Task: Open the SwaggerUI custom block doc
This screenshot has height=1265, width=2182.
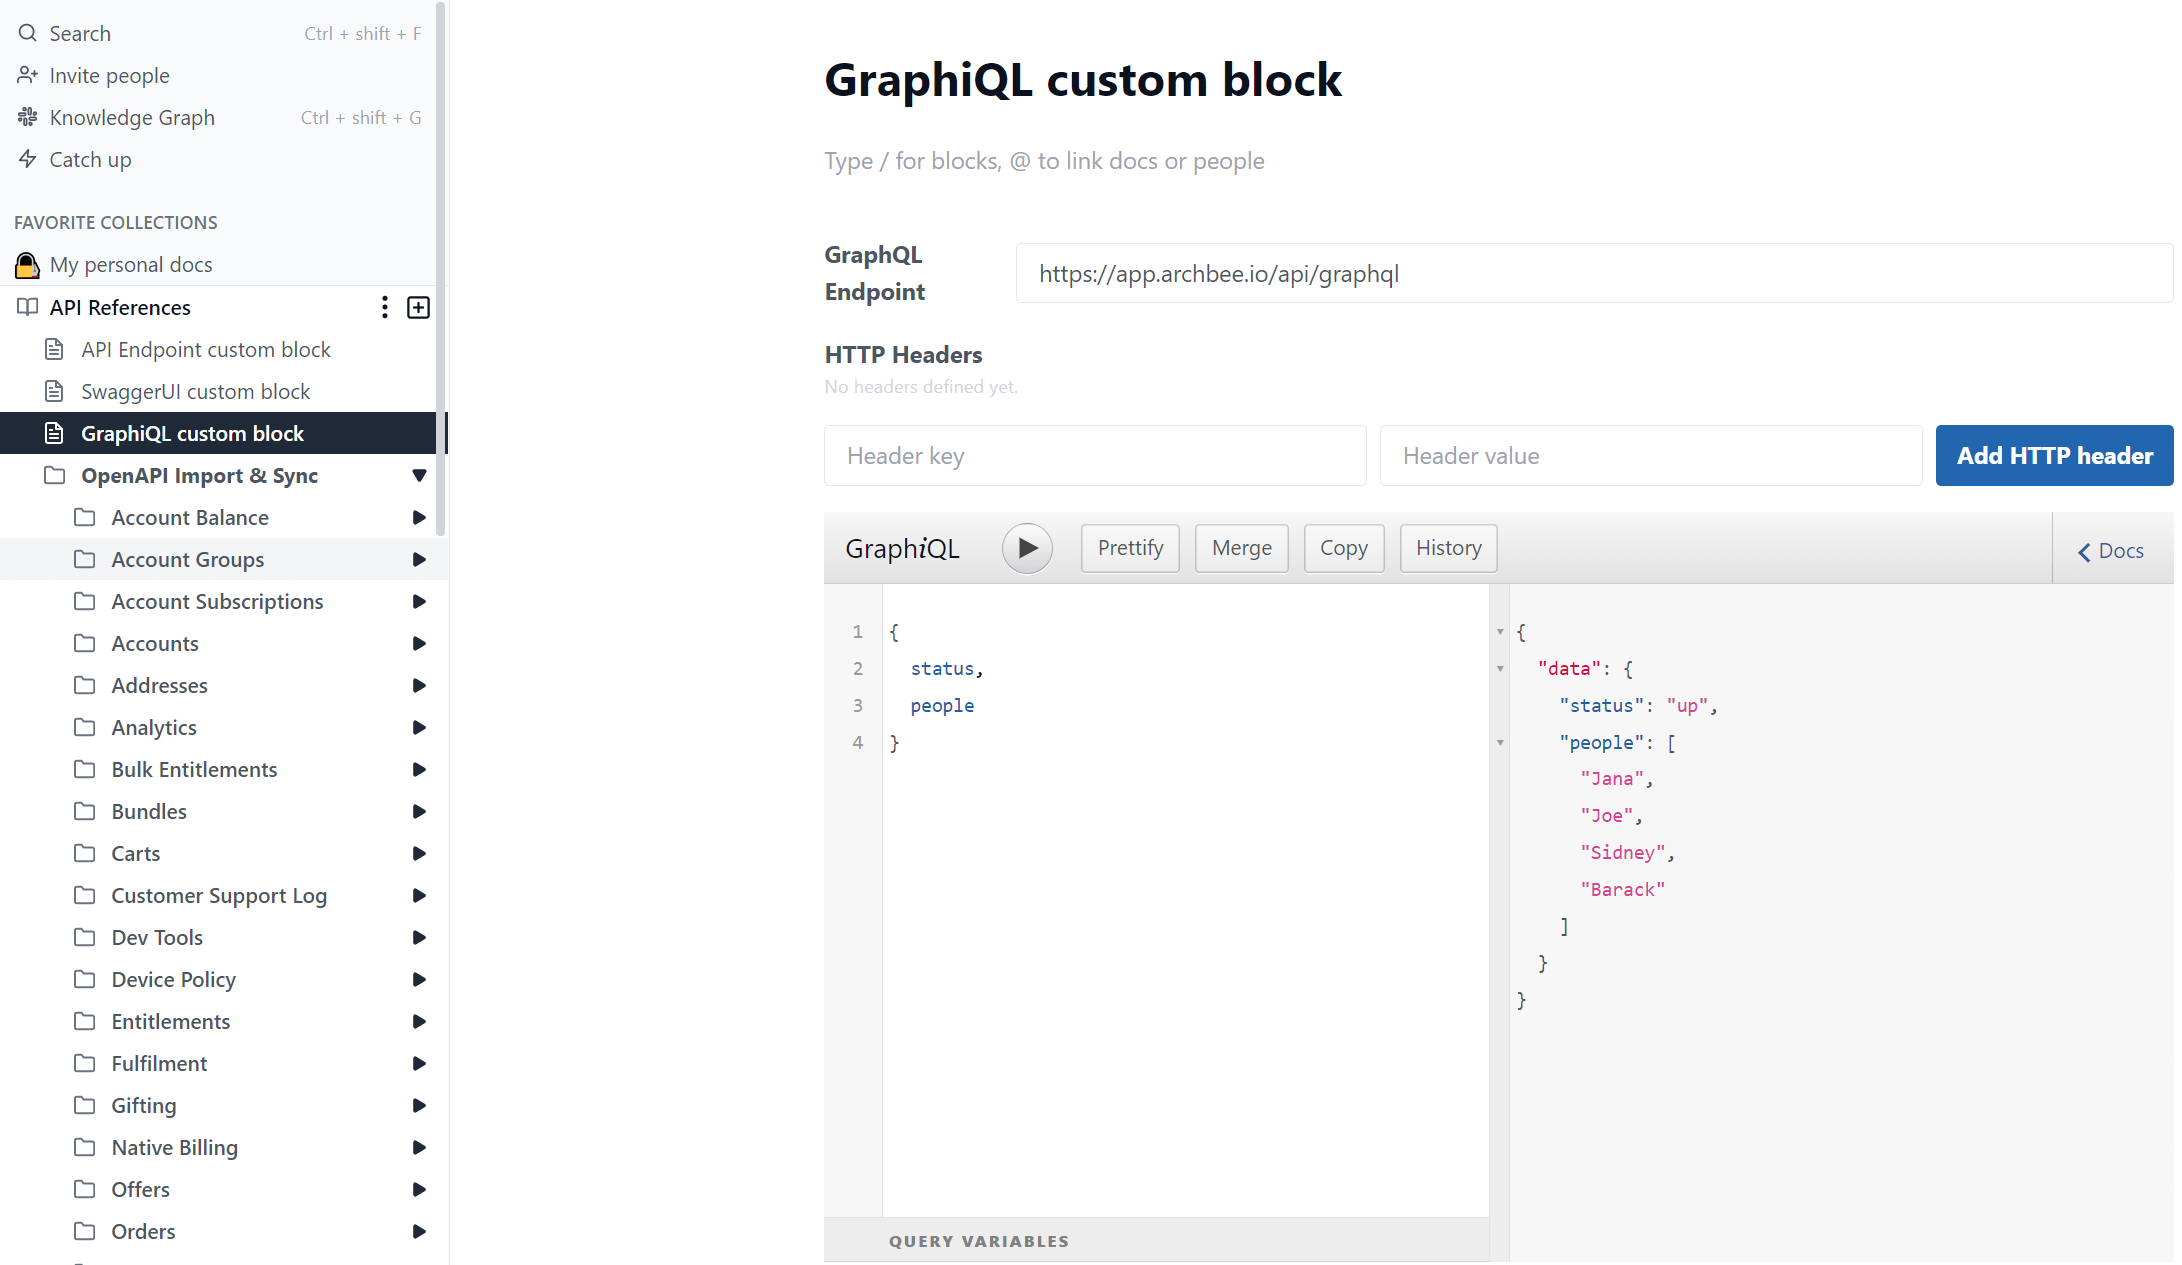Action: 195,391
